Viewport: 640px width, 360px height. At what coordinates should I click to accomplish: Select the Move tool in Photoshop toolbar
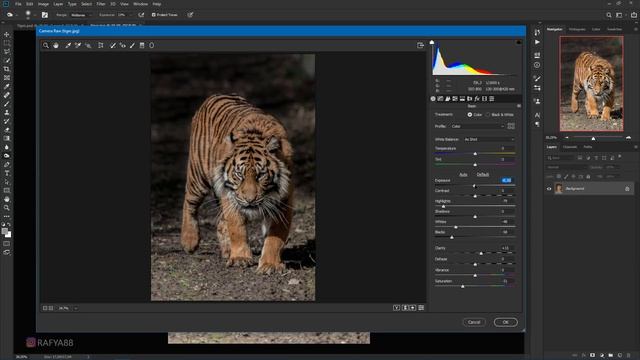(7, 35)
